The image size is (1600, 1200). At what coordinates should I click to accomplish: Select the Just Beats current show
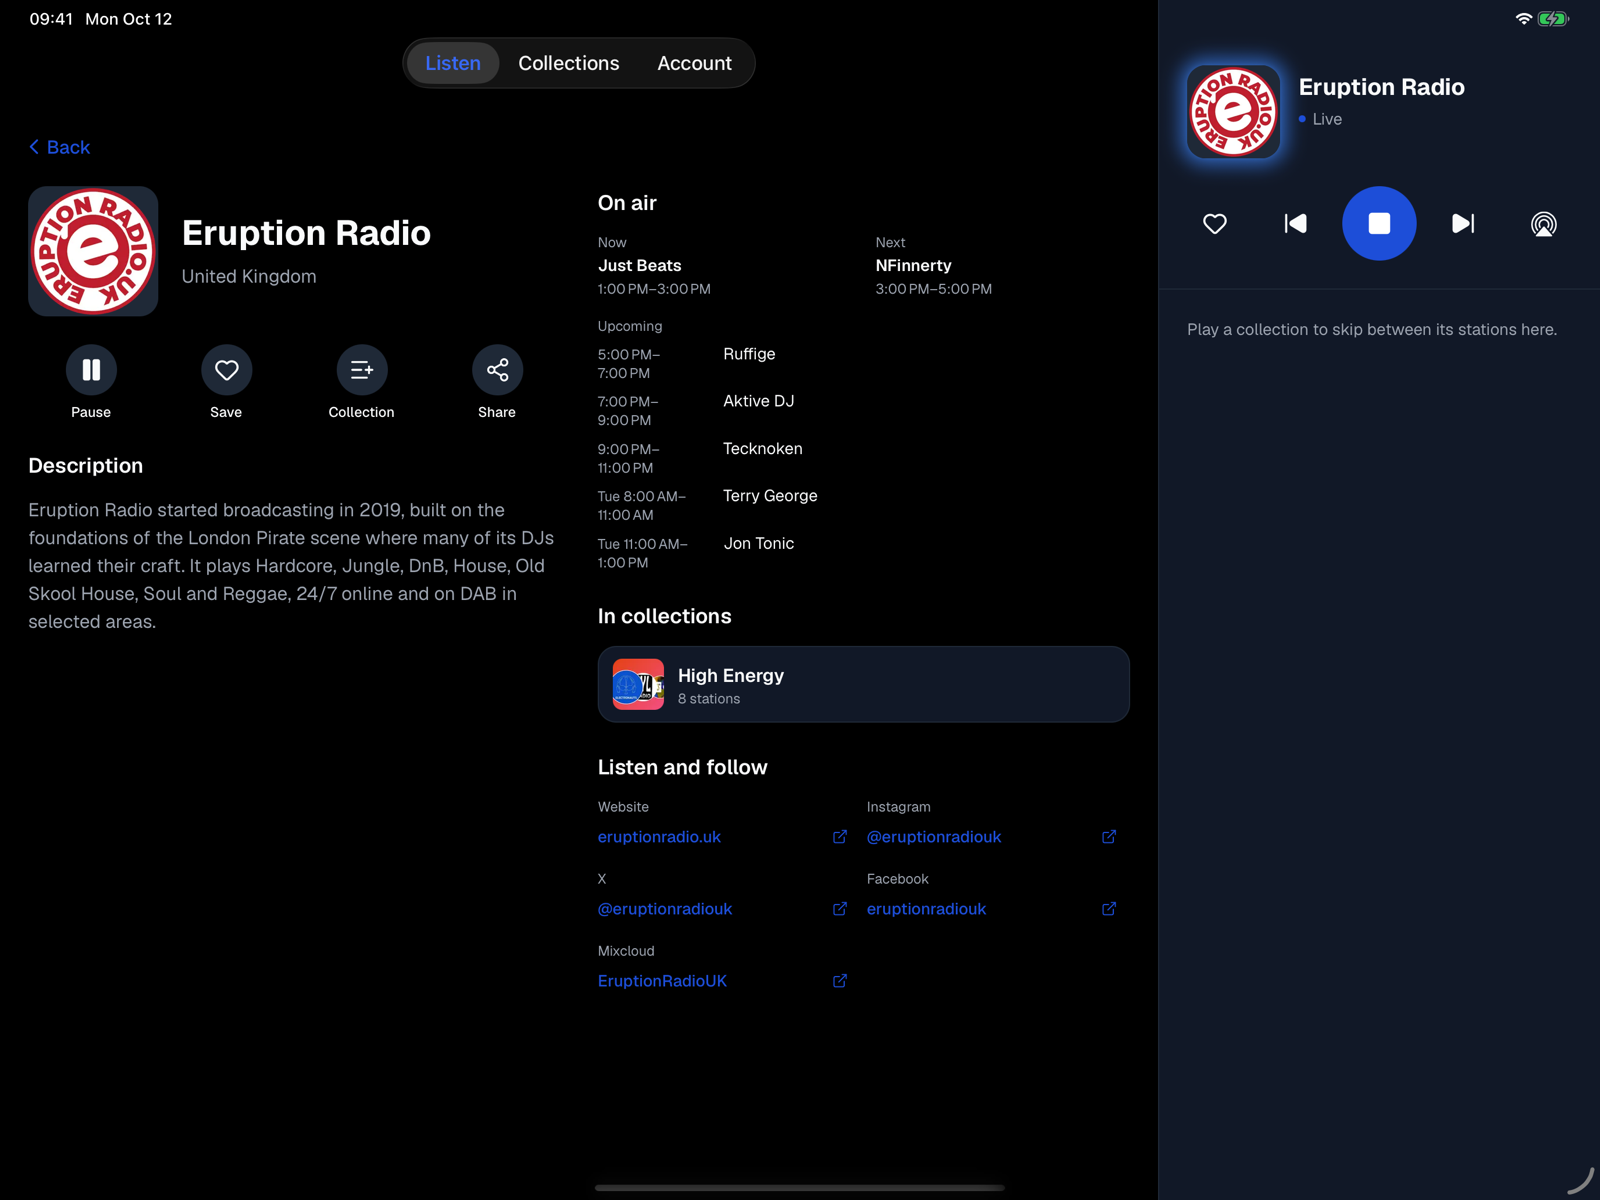coord(640,266)
